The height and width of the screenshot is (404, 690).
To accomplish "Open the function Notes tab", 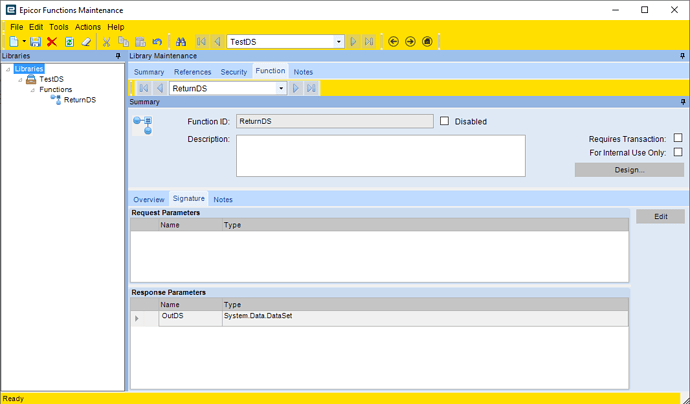I will [x=223, y=199].
